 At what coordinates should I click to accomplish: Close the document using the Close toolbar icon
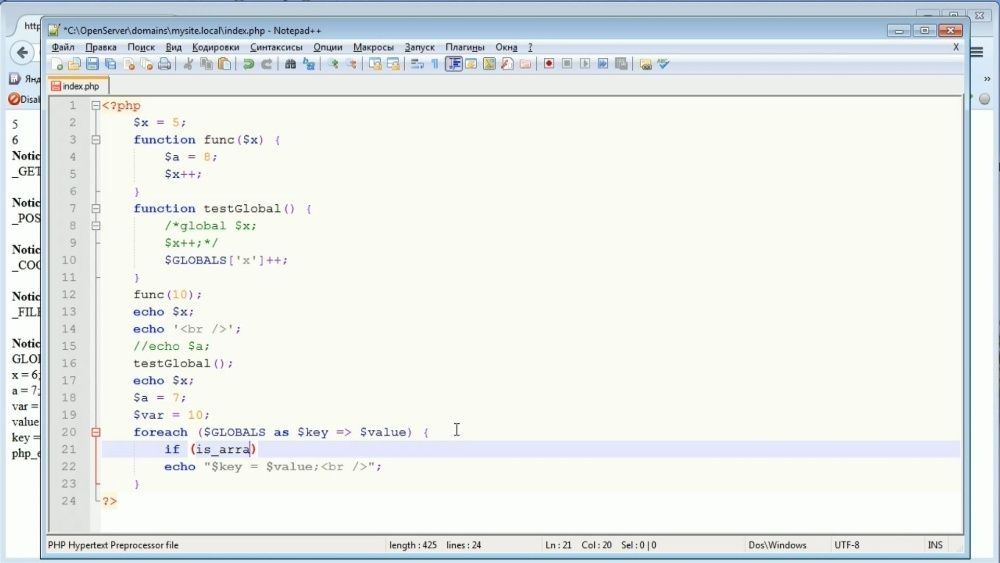[x=129, y=64]
